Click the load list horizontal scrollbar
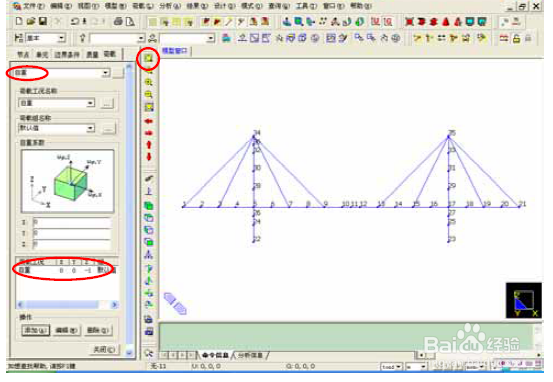553x382 pixels. coord(67,304)
